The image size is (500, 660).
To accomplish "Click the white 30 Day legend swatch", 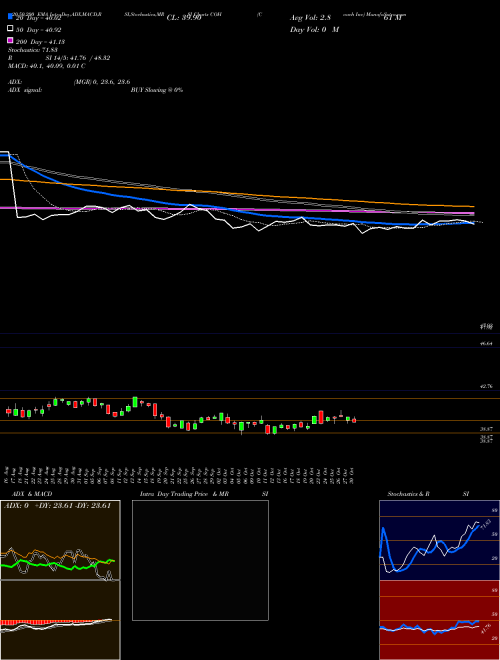I will tap(10, 29).
